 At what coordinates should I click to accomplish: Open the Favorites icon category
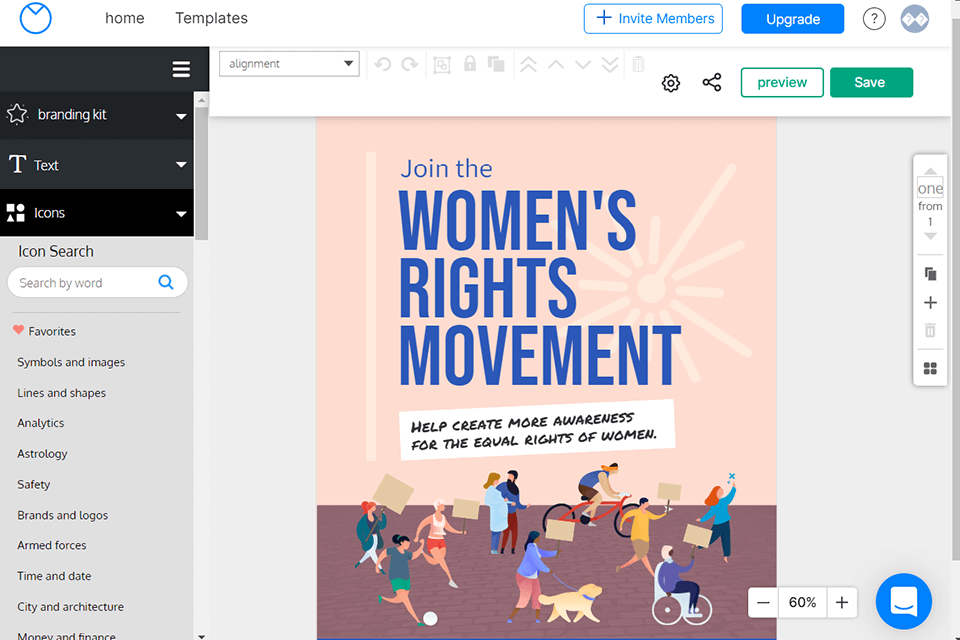pos(51,331)
